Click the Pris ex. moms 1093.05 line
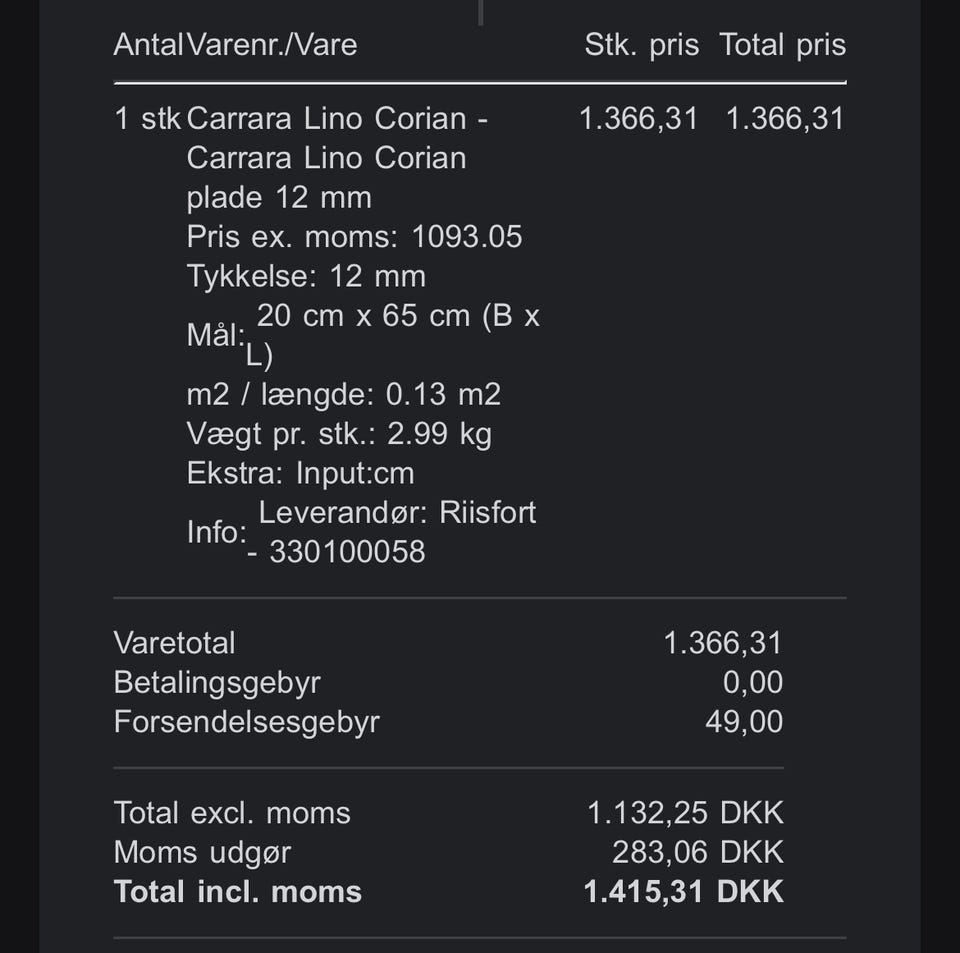This screenshot has height=953, width=960. click(x=354, y=237)
